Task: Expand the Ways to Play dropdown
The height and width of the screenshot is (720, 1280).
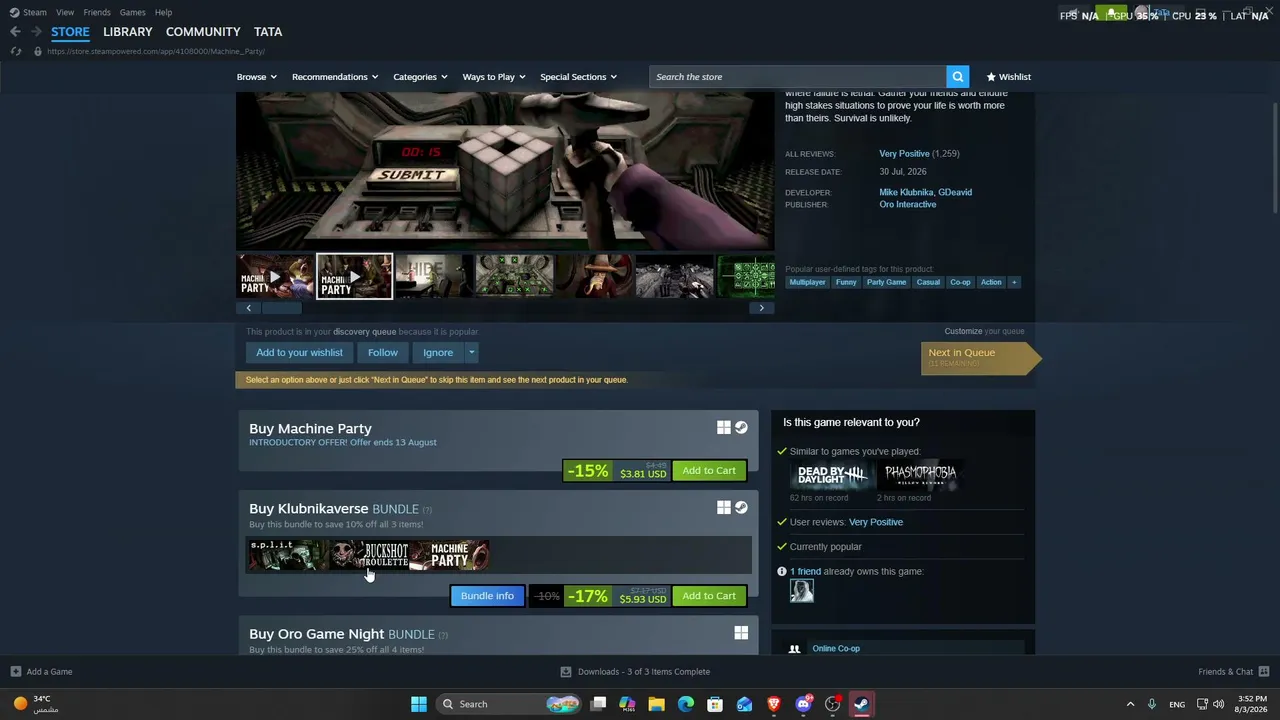Action: pos(494,77)
